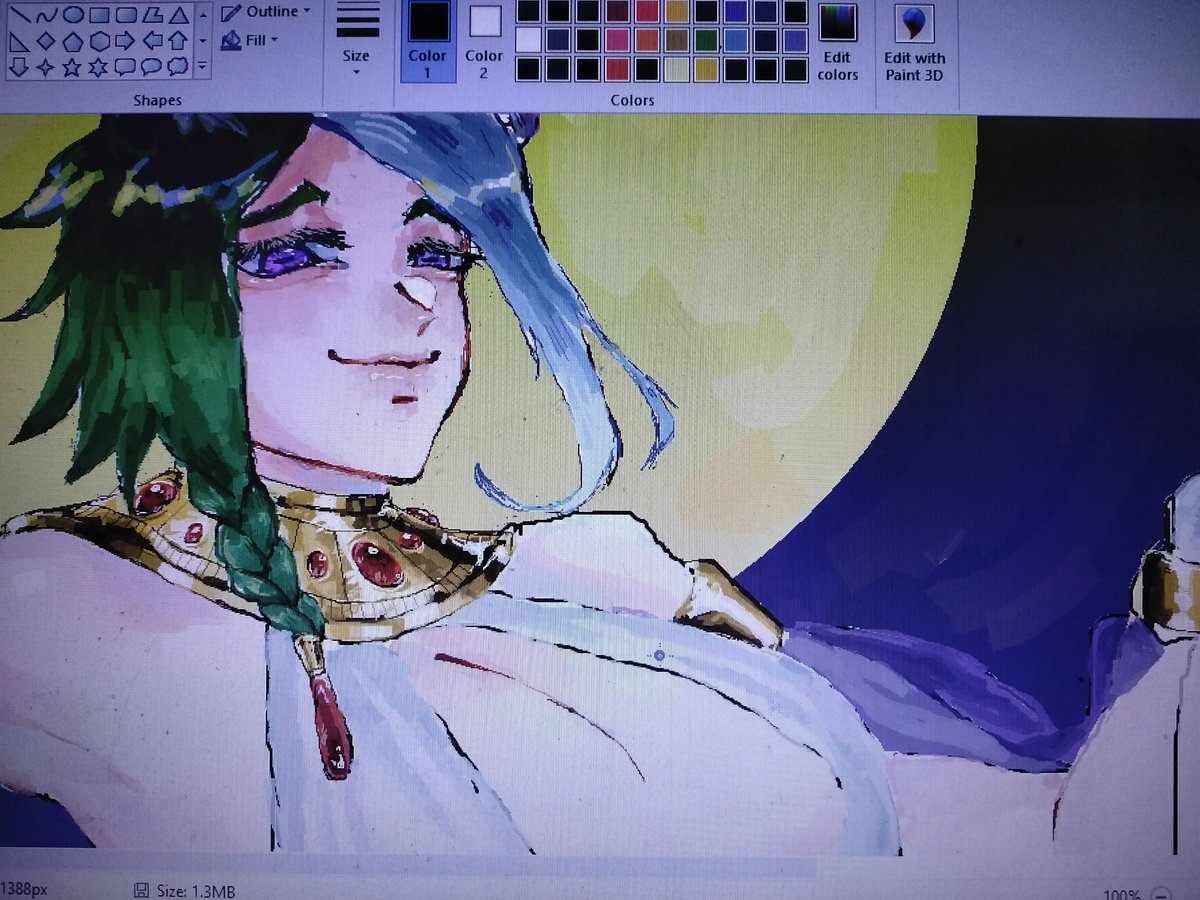
Task: Pick the pale cream swatch in bottom palette row
Action: (677, 69)
